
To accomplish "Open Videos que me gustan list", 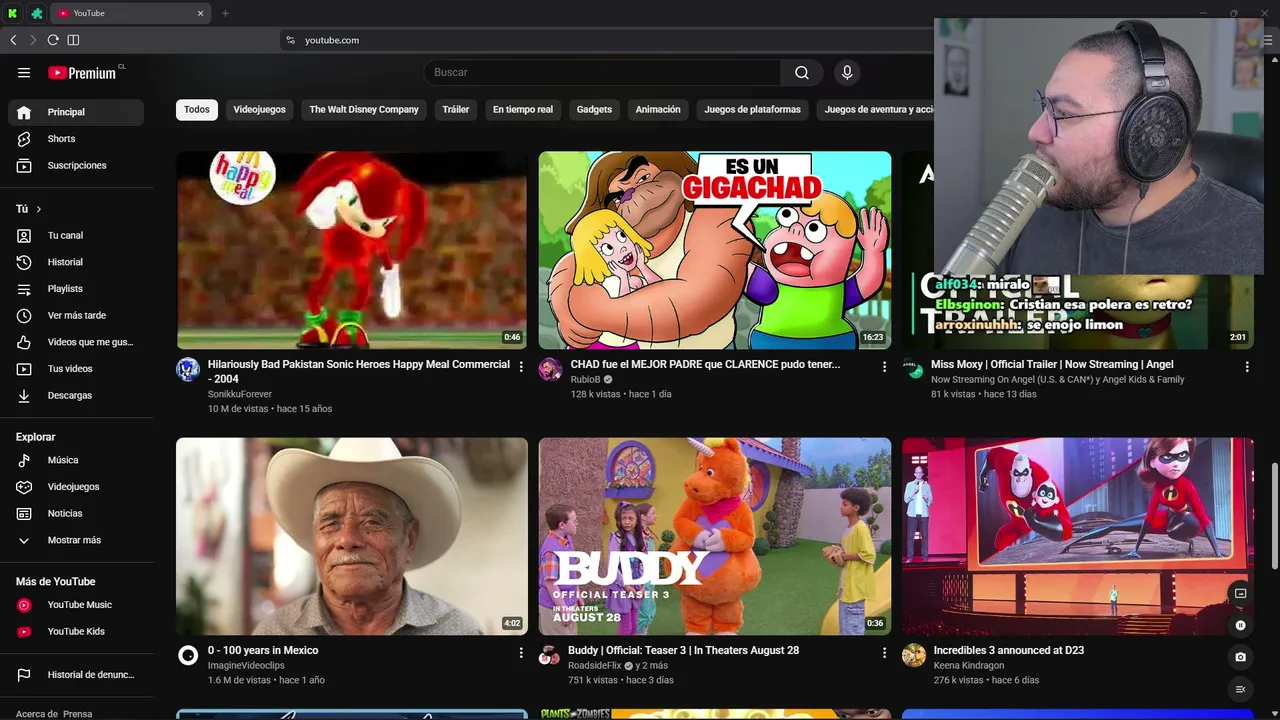I will tap(76, 342).
